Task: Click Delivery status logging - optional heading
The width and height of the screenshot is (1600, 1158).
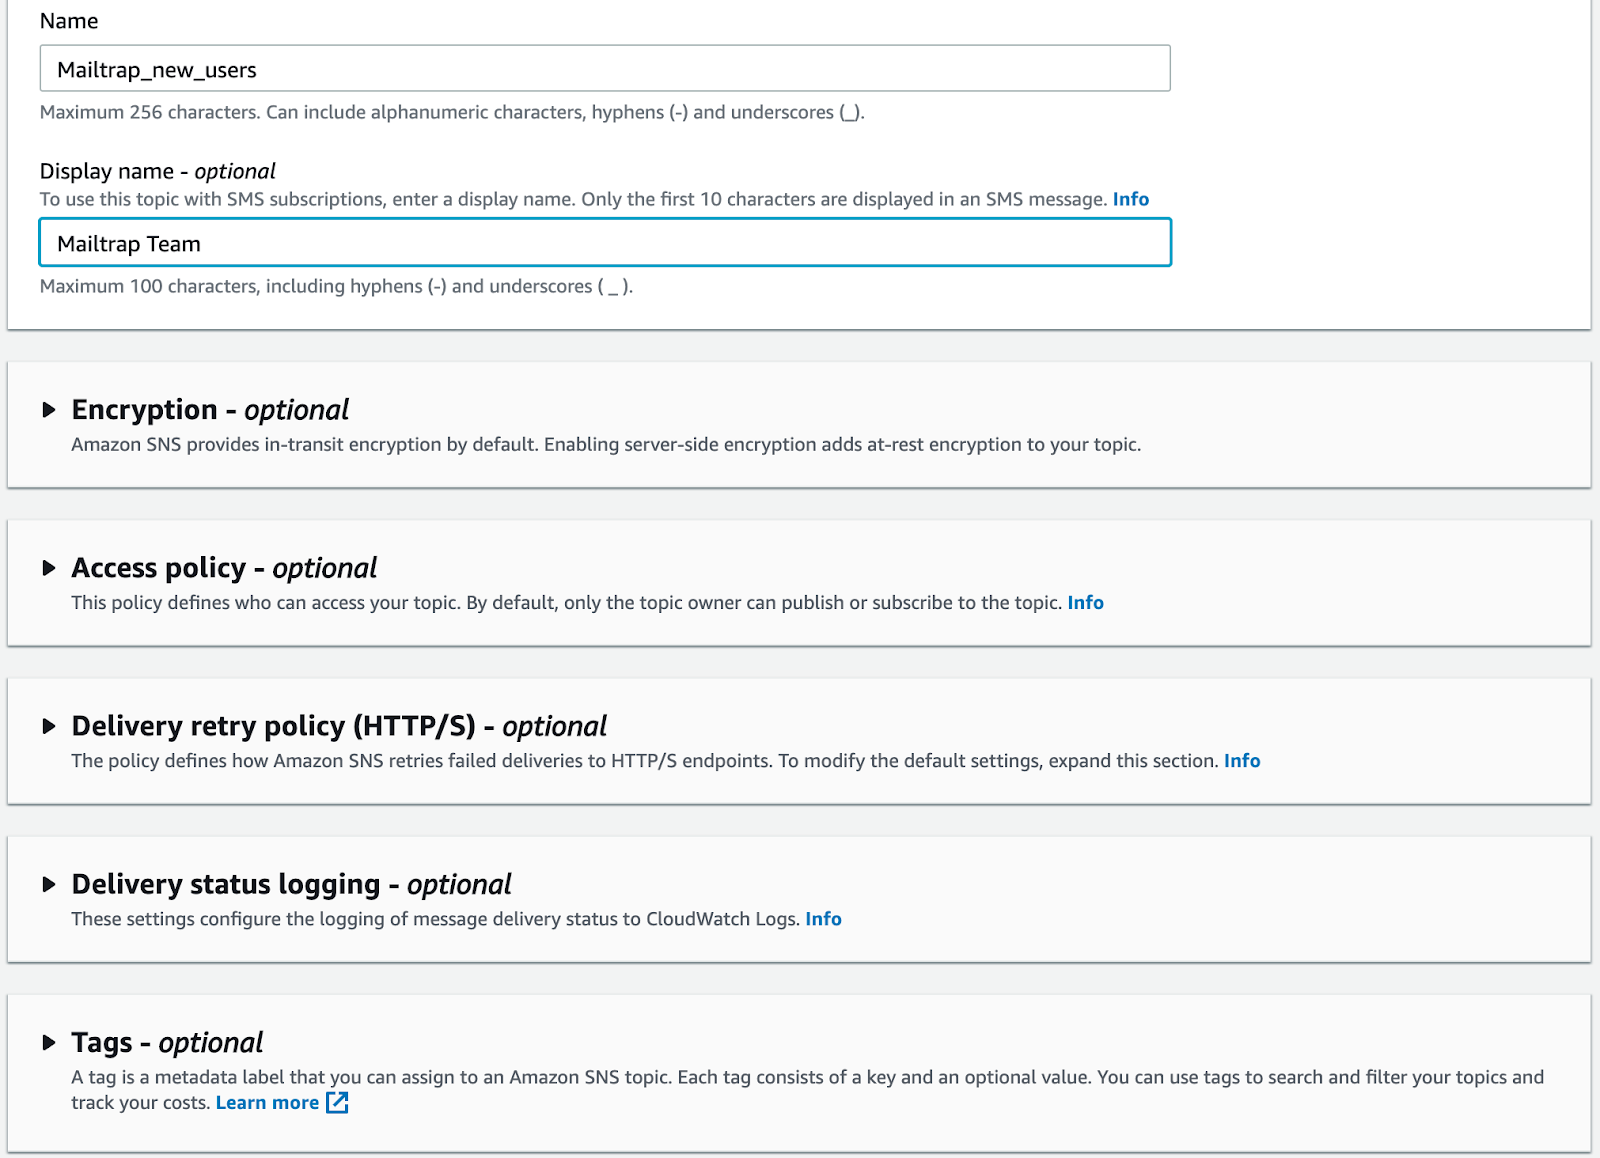Action: [x=291, y=884]
